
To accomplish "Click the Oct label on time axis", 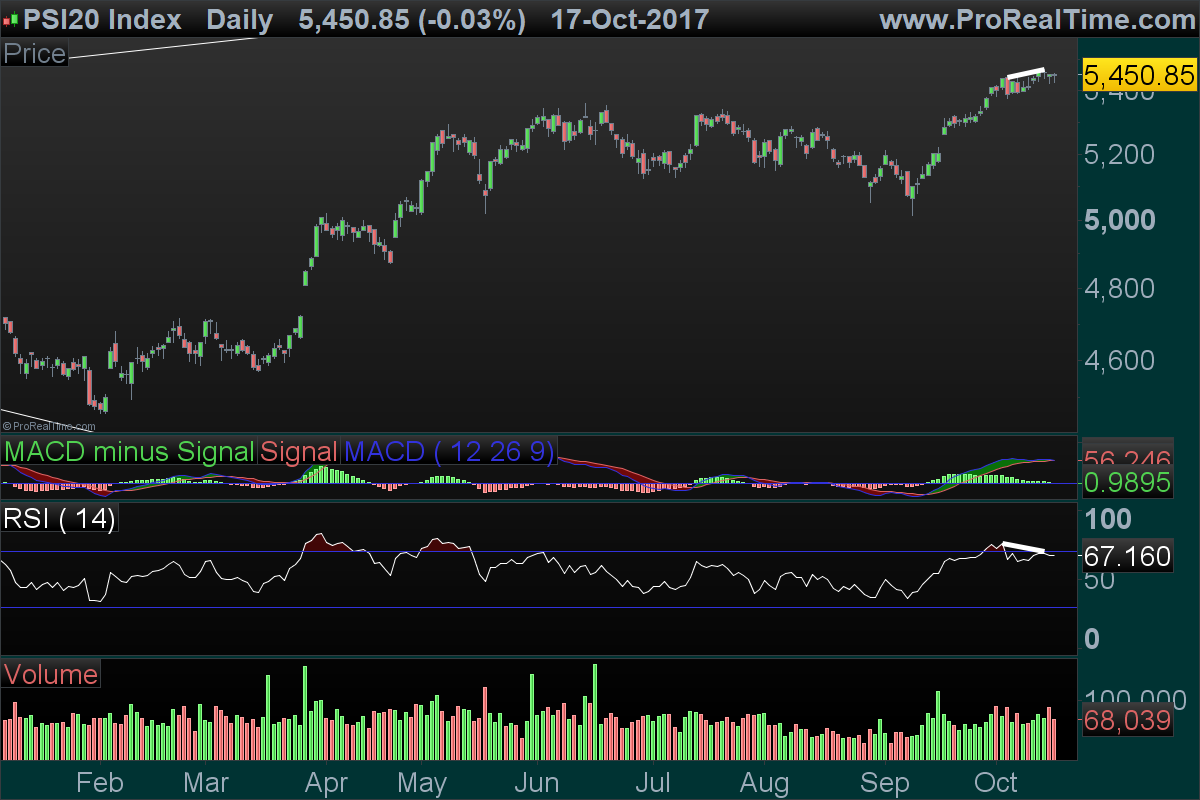I will 997,782.
